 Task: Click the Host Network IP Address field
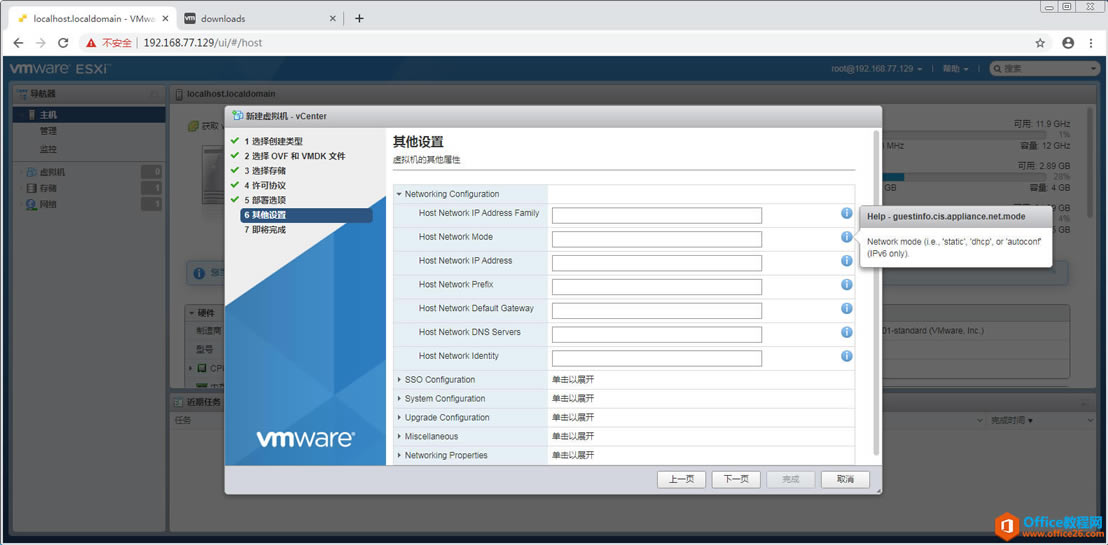656,263
